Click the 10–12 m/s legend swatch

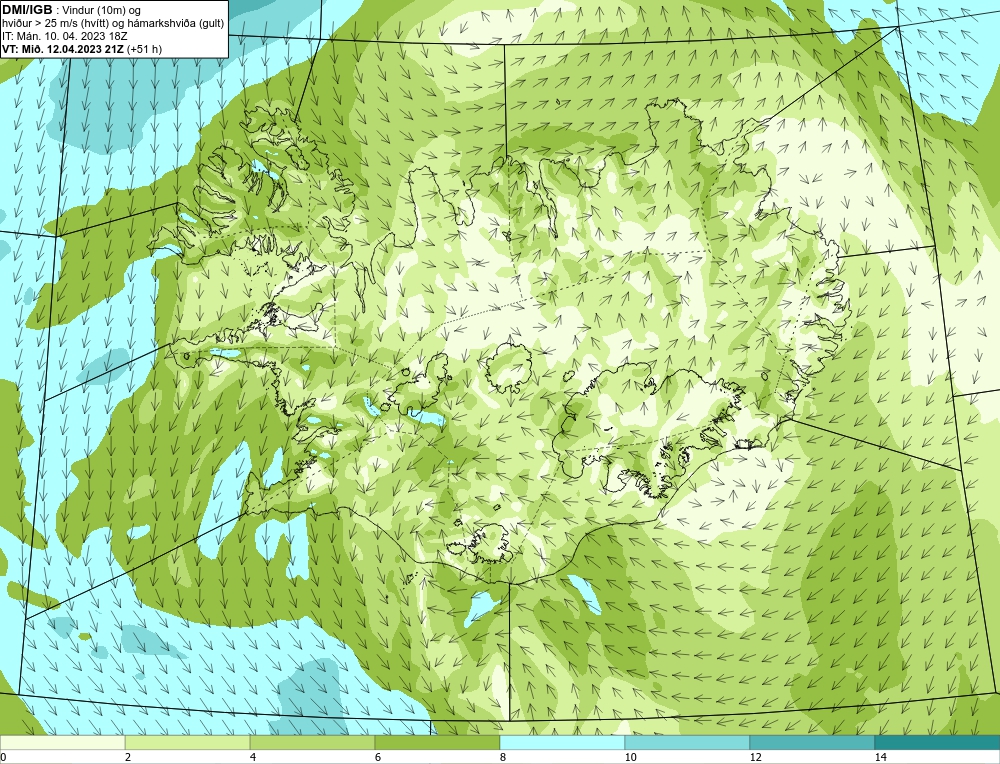coord(688,742)
